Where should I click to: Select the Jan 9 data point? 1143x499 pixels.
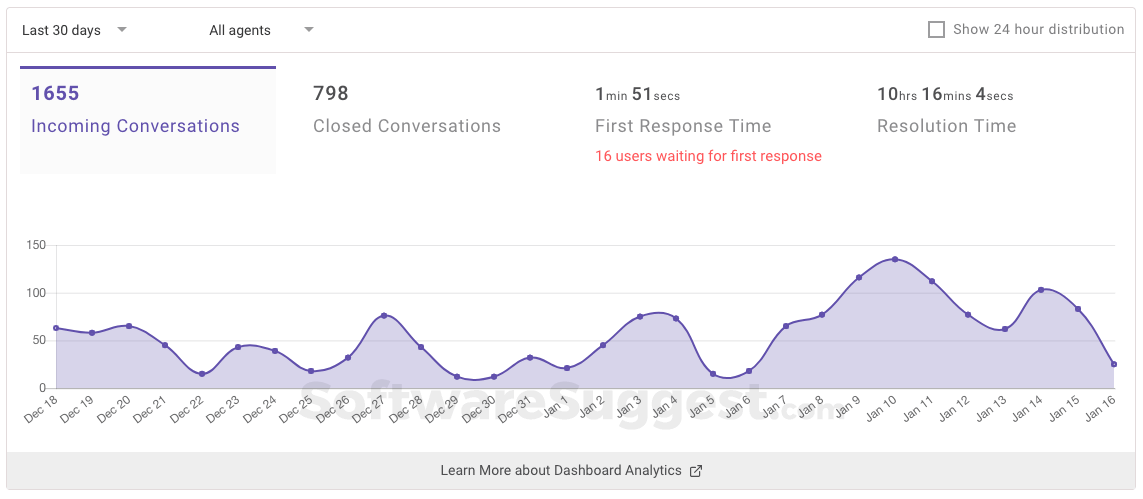859,277
